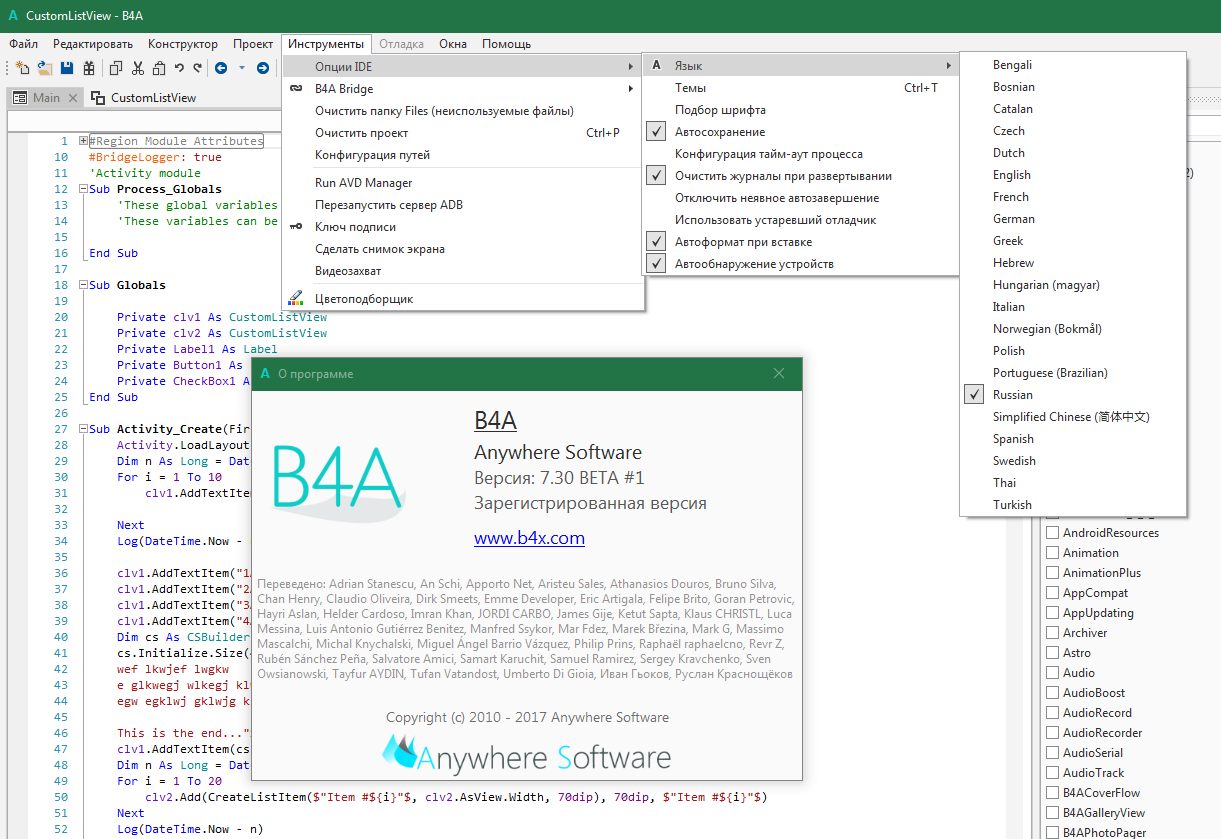Image resolution: width=1221 pixels, height=839 pixels.
Task: Expand the #Region Module Attributes fold
Action: [83, 141]
